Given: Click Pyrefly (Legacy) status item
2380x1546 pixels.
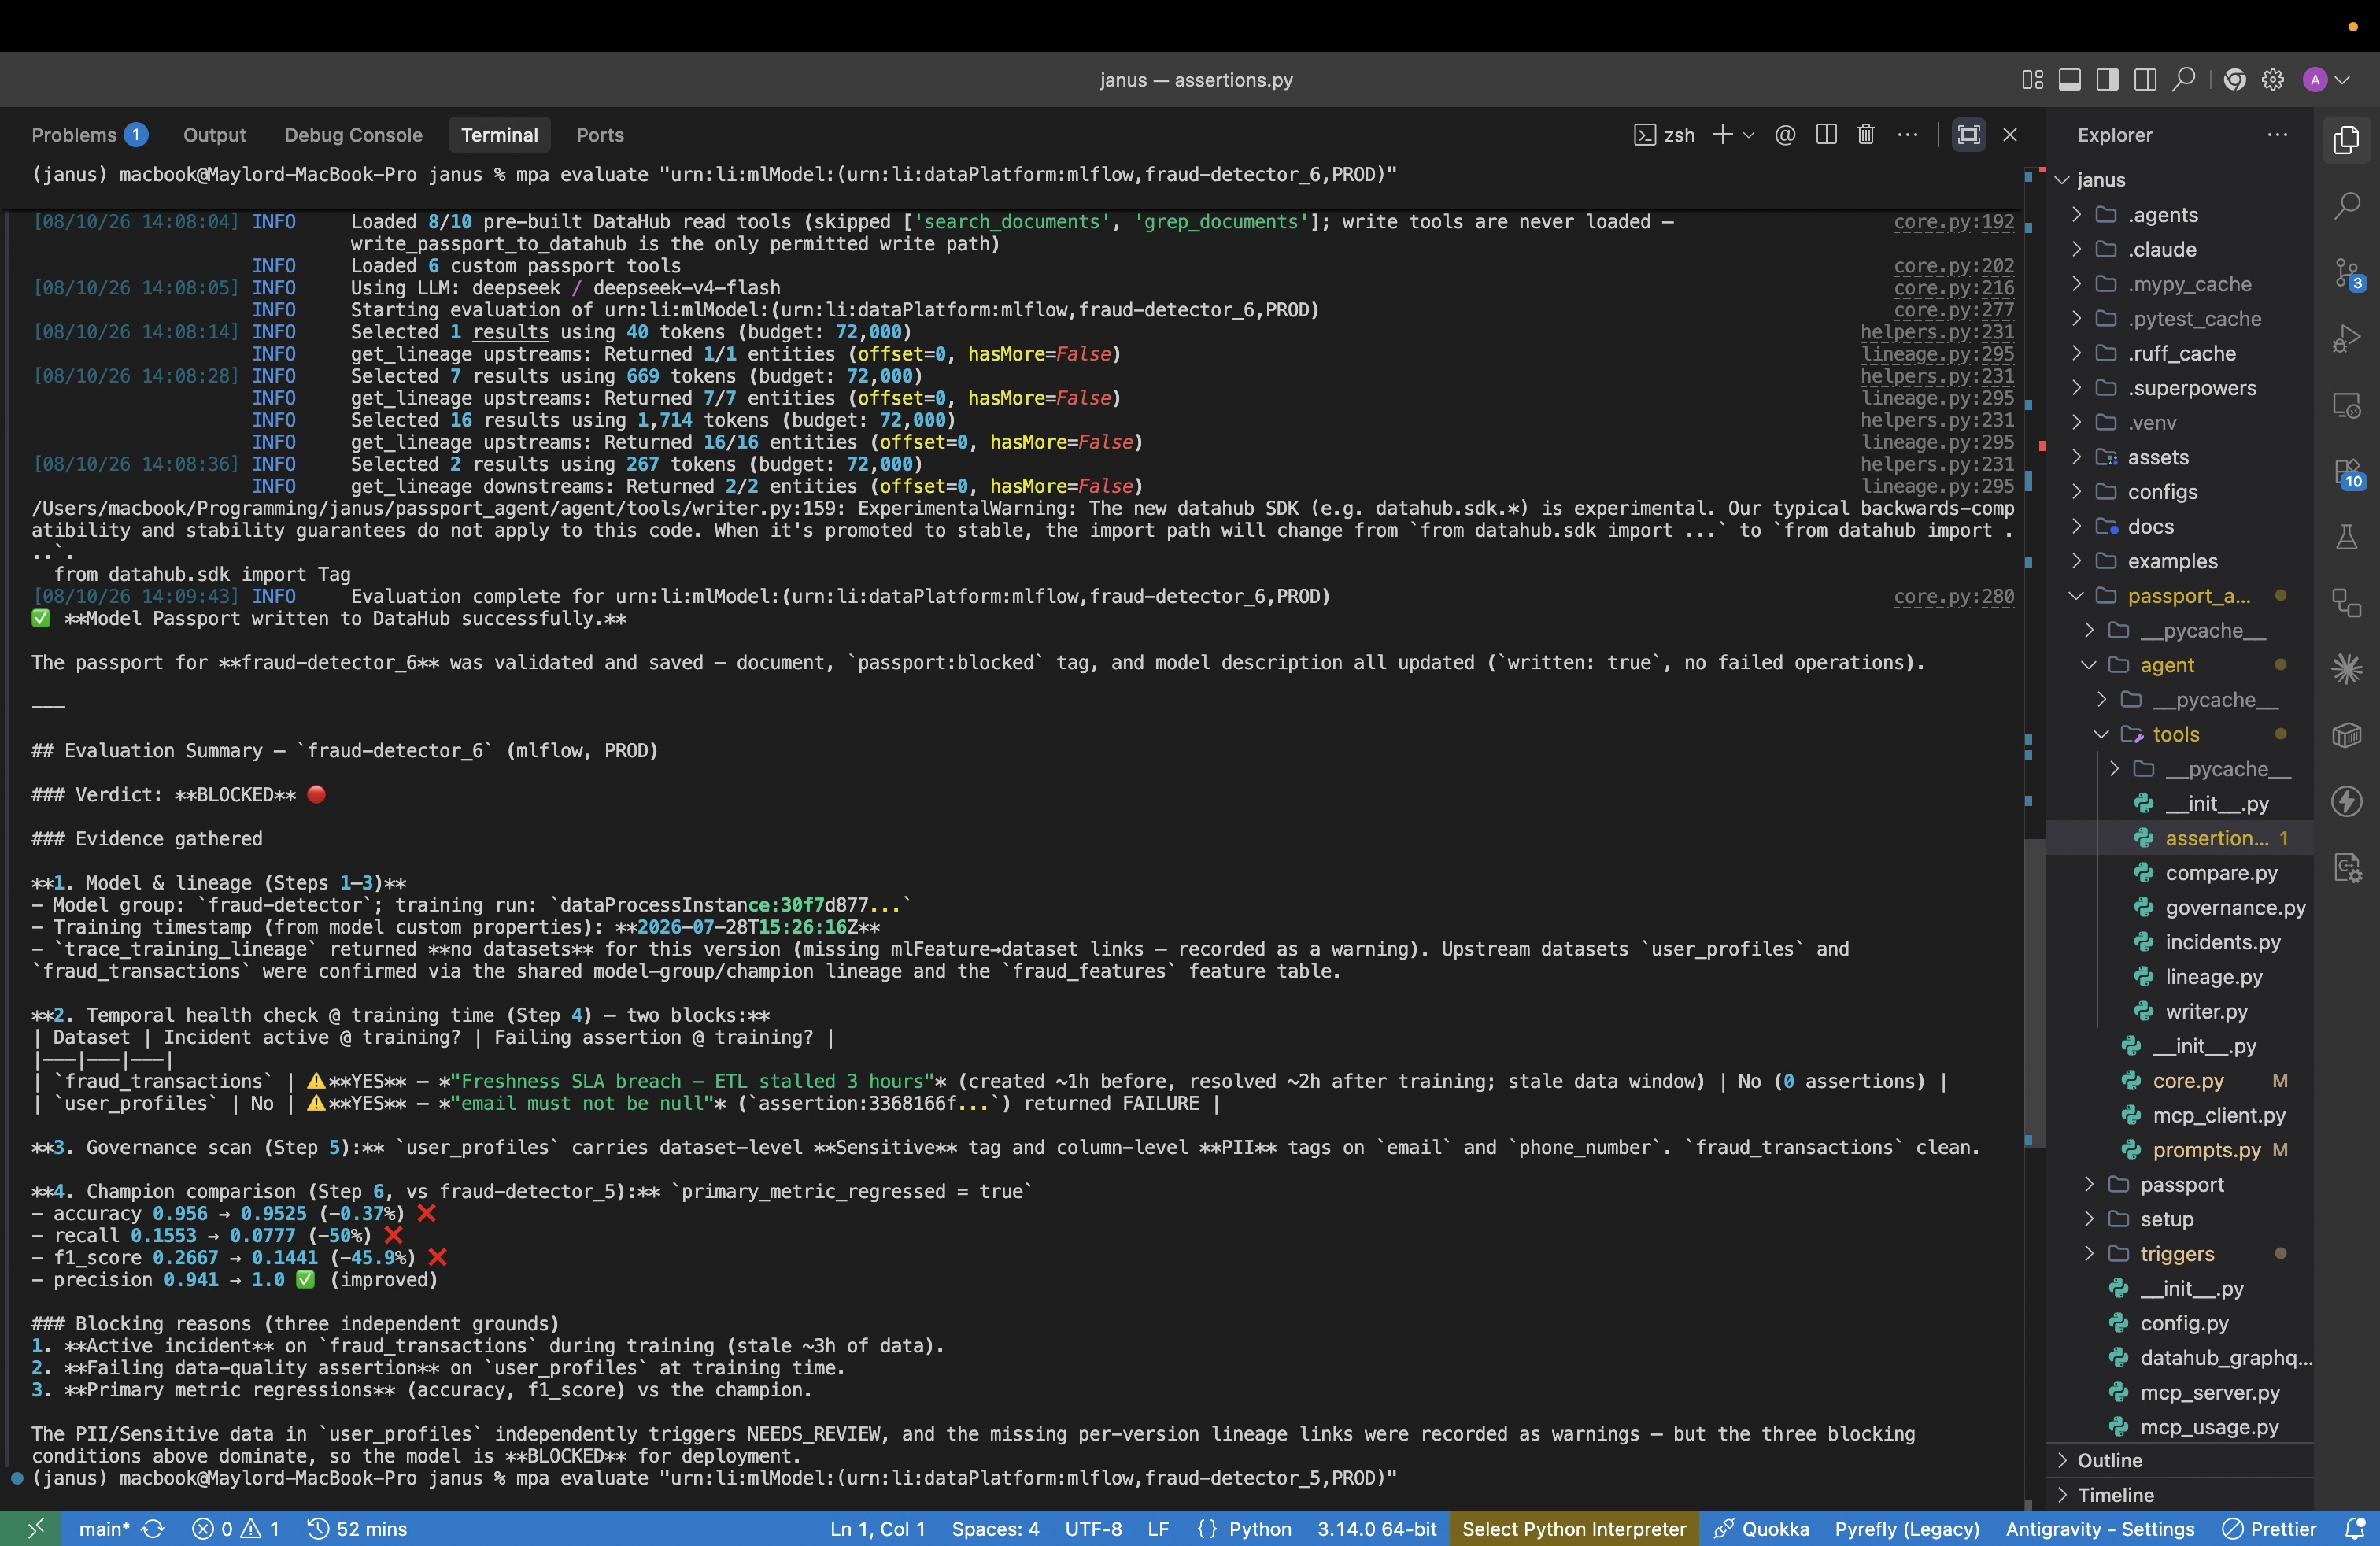Looking at the screenshot, I should [x=1906, y=1528].
